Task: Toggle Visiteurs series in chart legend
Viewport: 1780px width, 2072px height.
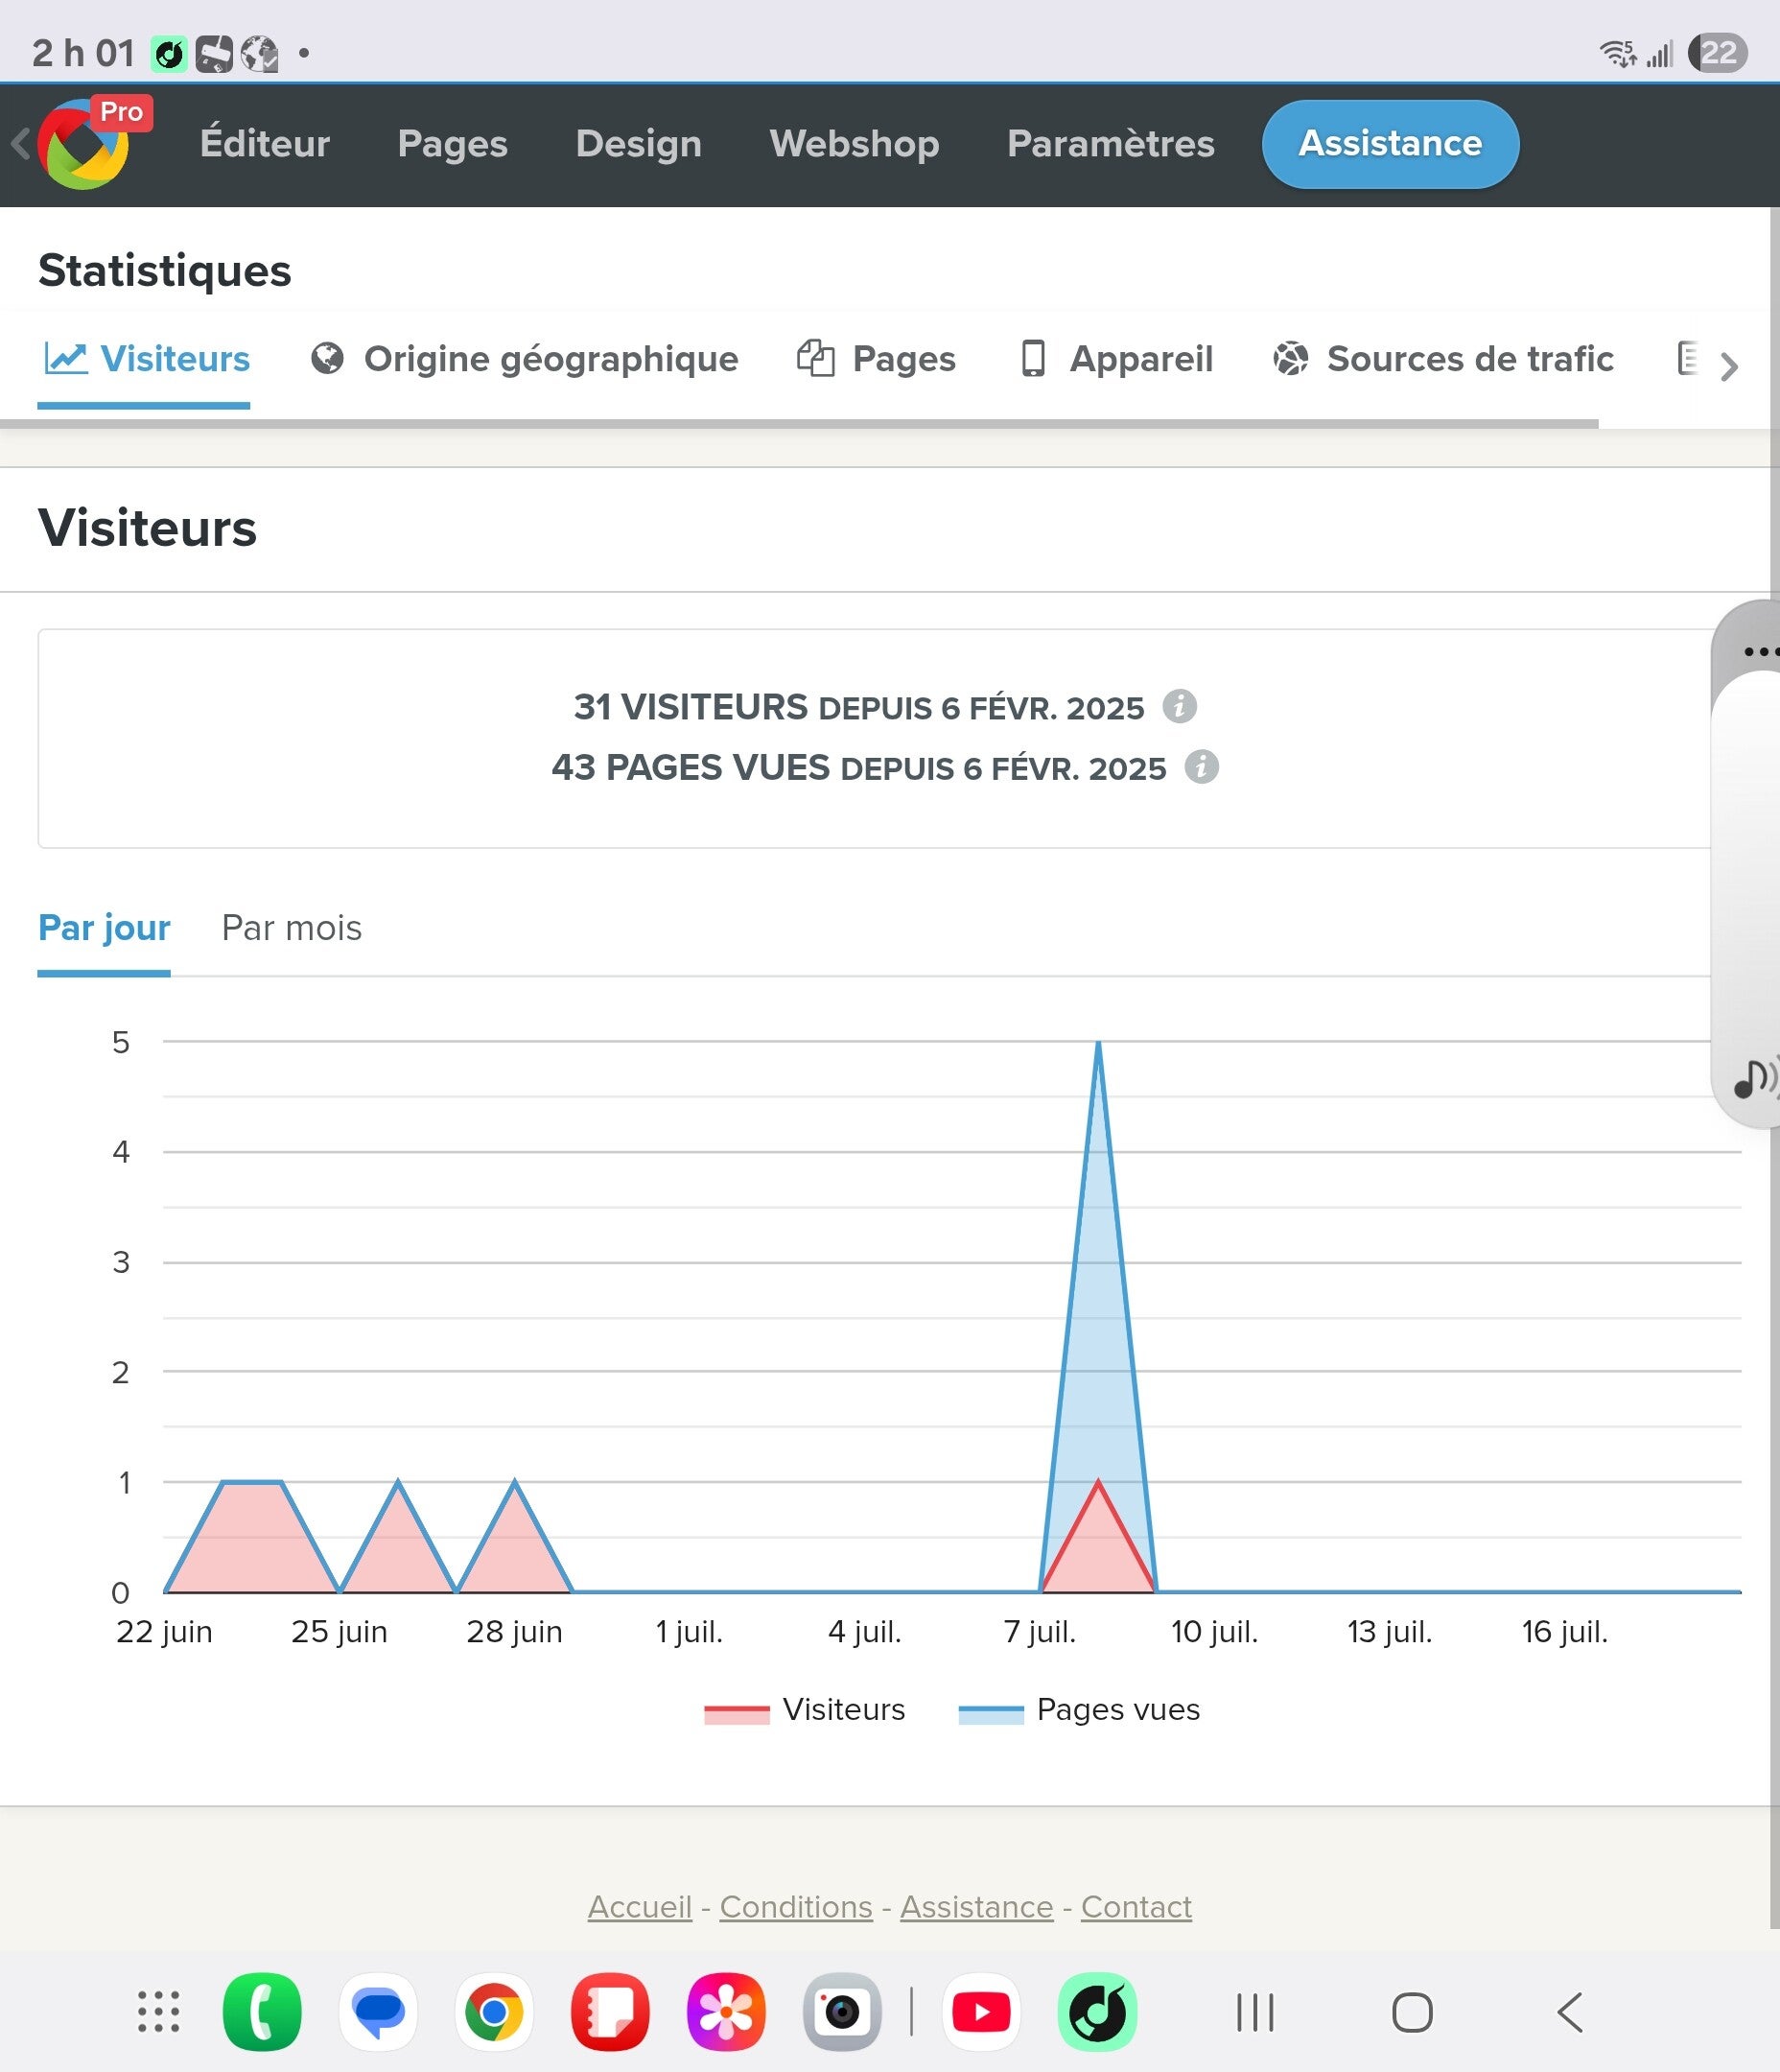Action: click(804, 1710)
